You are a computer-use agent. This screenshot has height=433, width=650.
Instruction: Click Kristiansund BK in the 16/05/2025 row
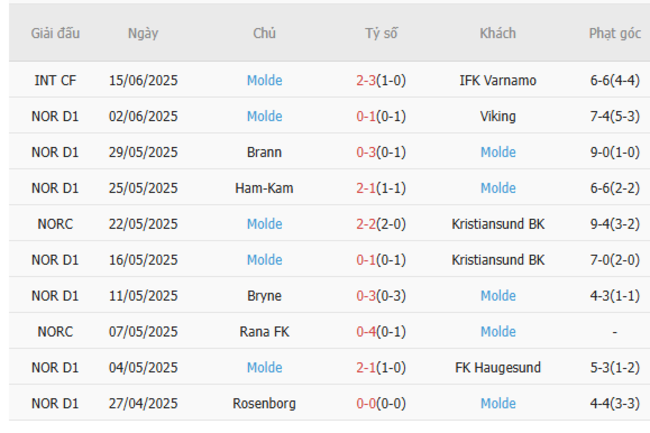click(497, 260)
